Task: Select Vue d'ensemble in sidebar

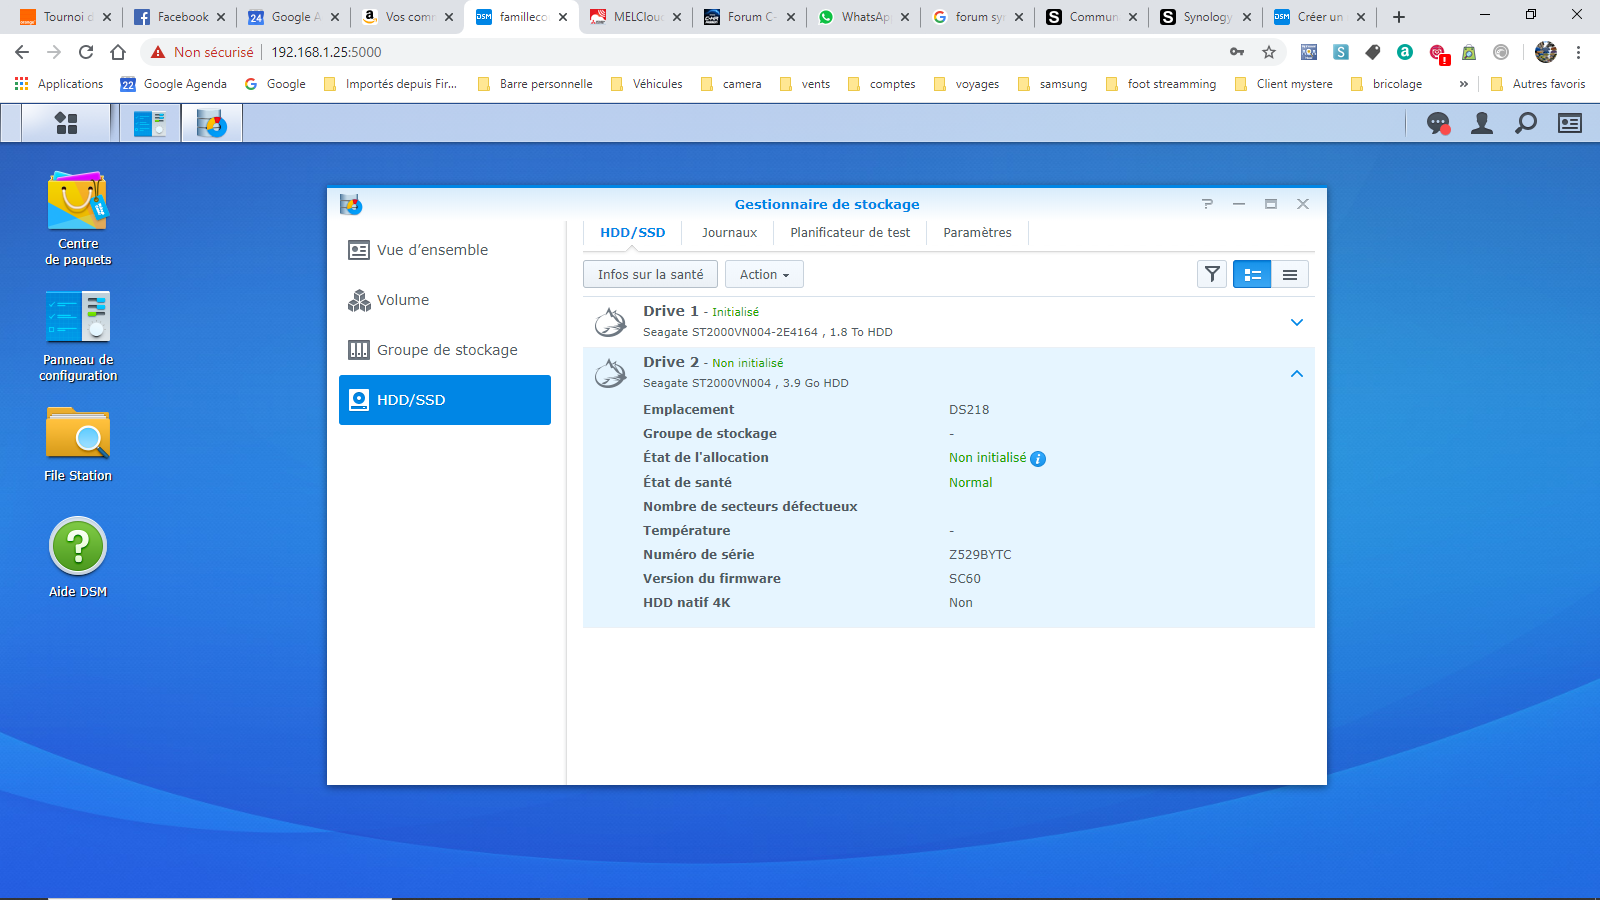Action: (445, 250)
